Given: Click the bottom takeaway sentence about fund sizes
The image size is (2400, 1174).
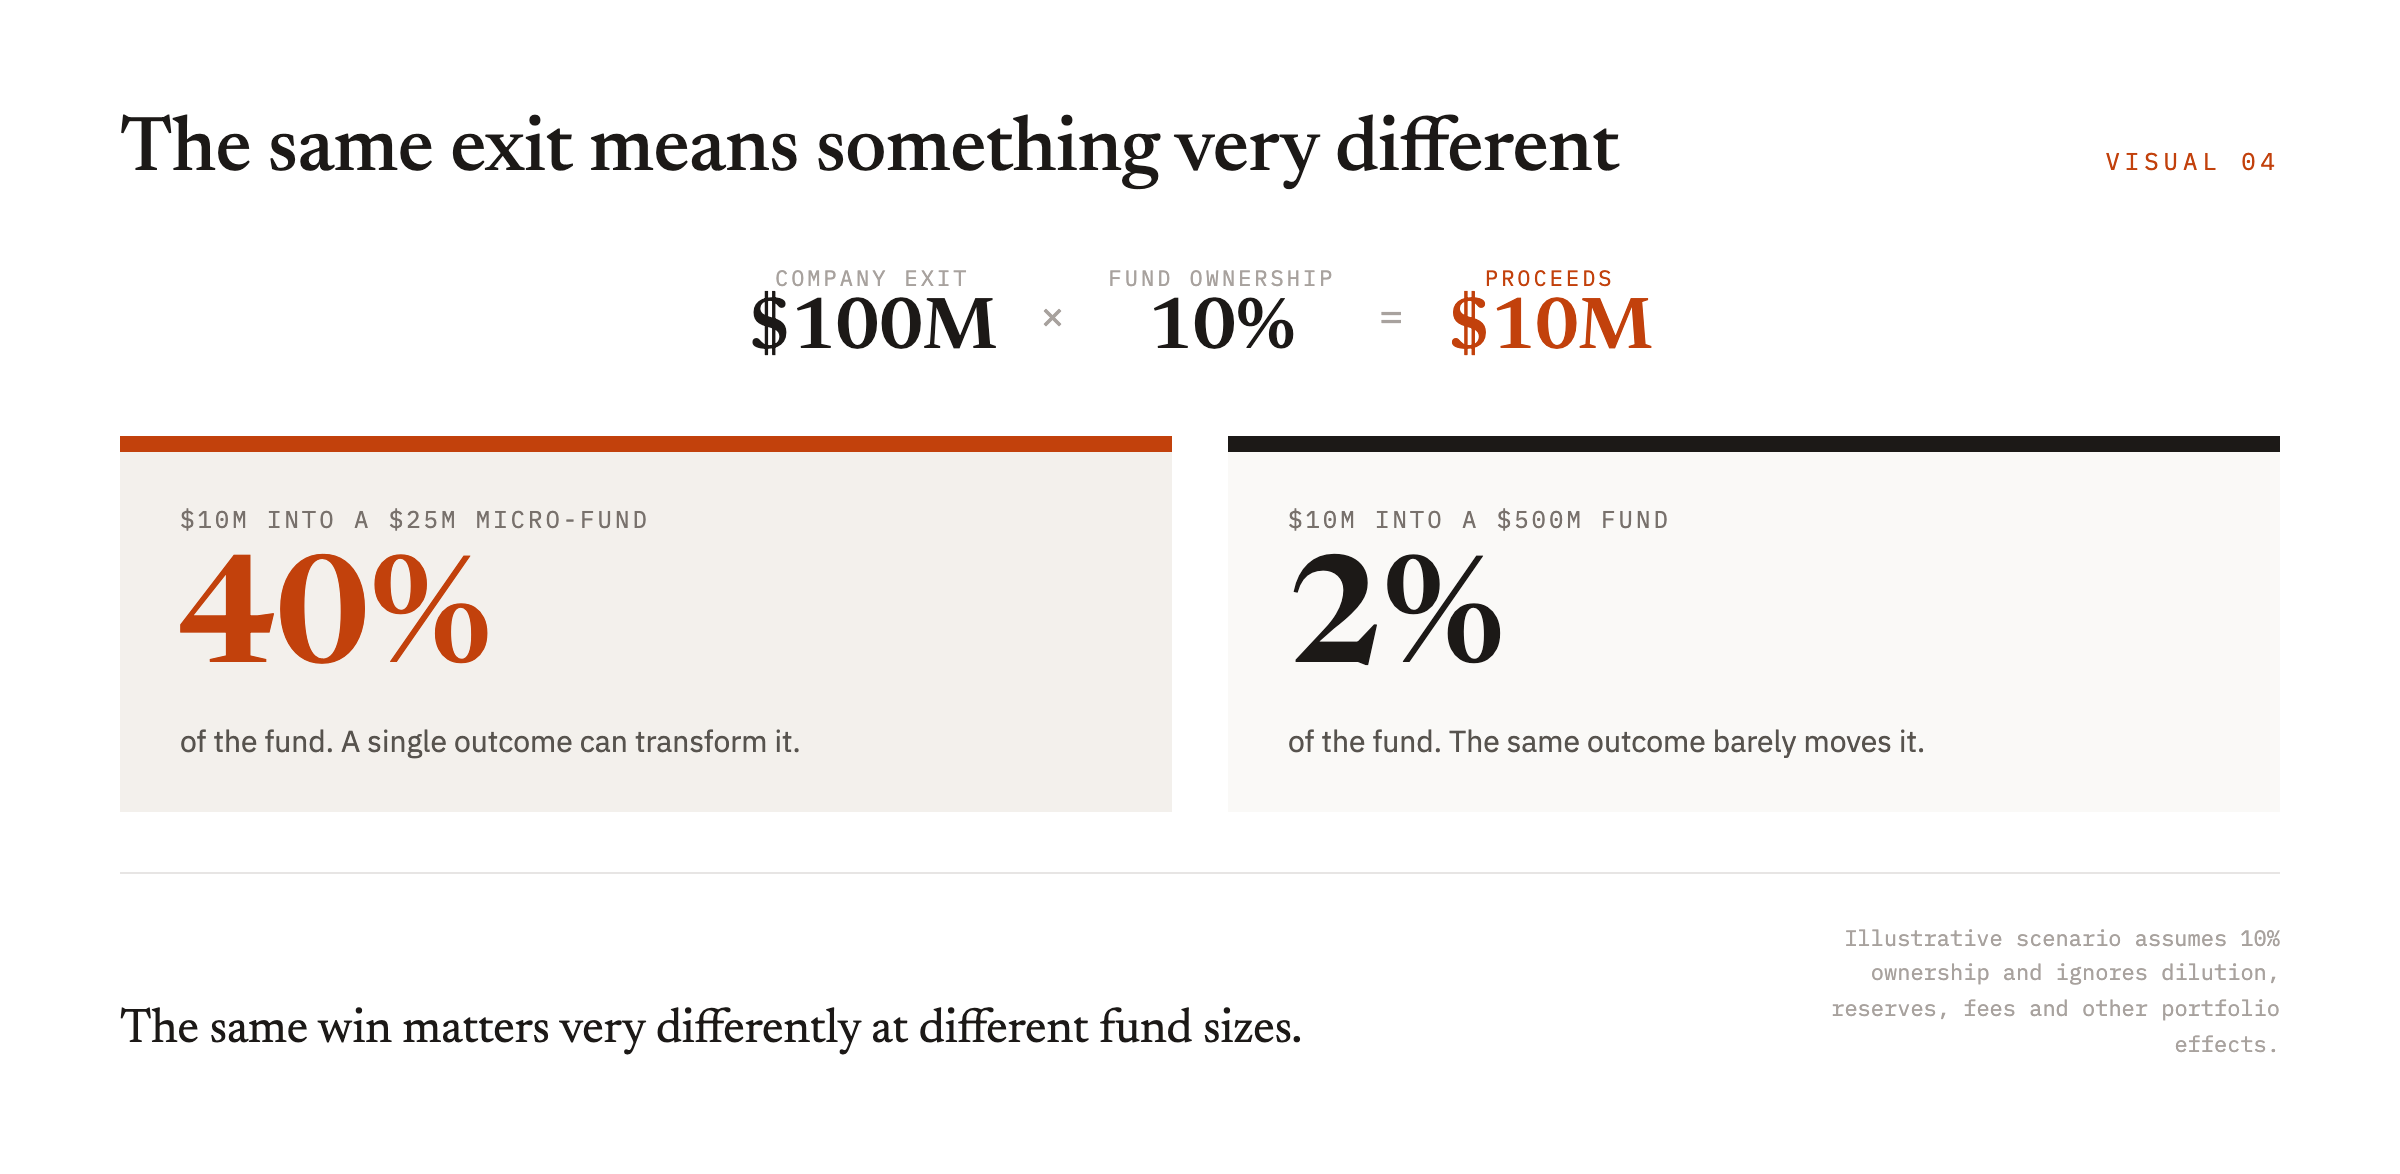Looking at the screenshot, I should [711, 1027].
